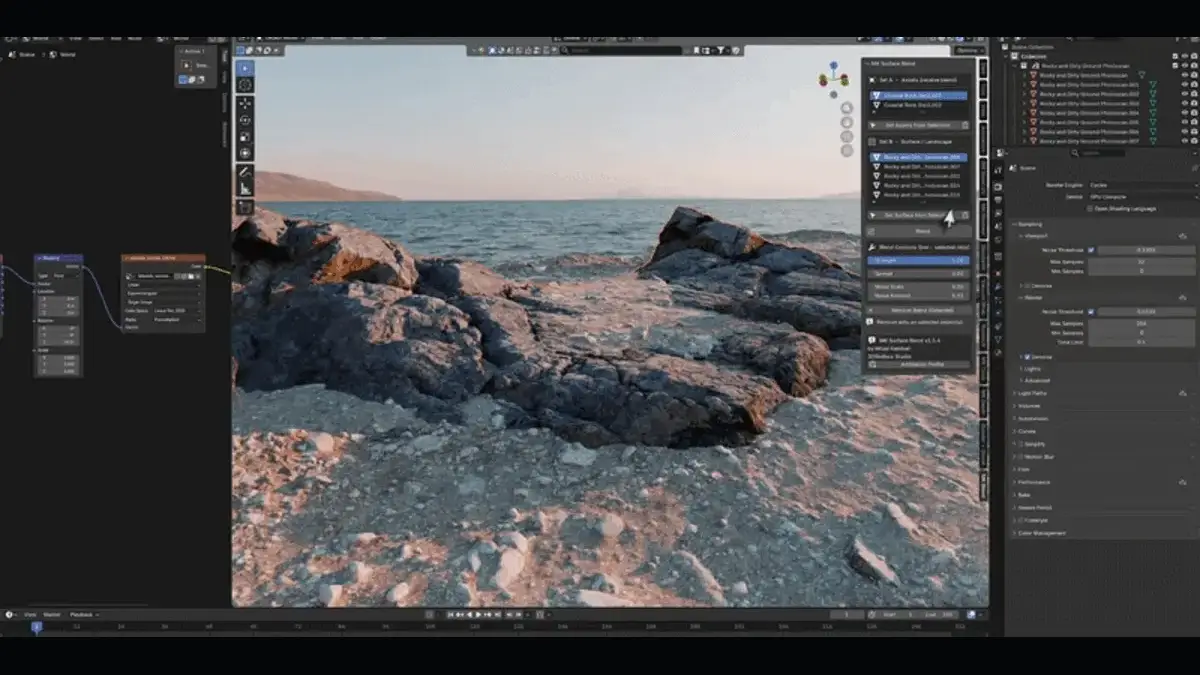Click the Play animation button in timeline
This screenshot has width=1200, height=675.
(479, 614)
